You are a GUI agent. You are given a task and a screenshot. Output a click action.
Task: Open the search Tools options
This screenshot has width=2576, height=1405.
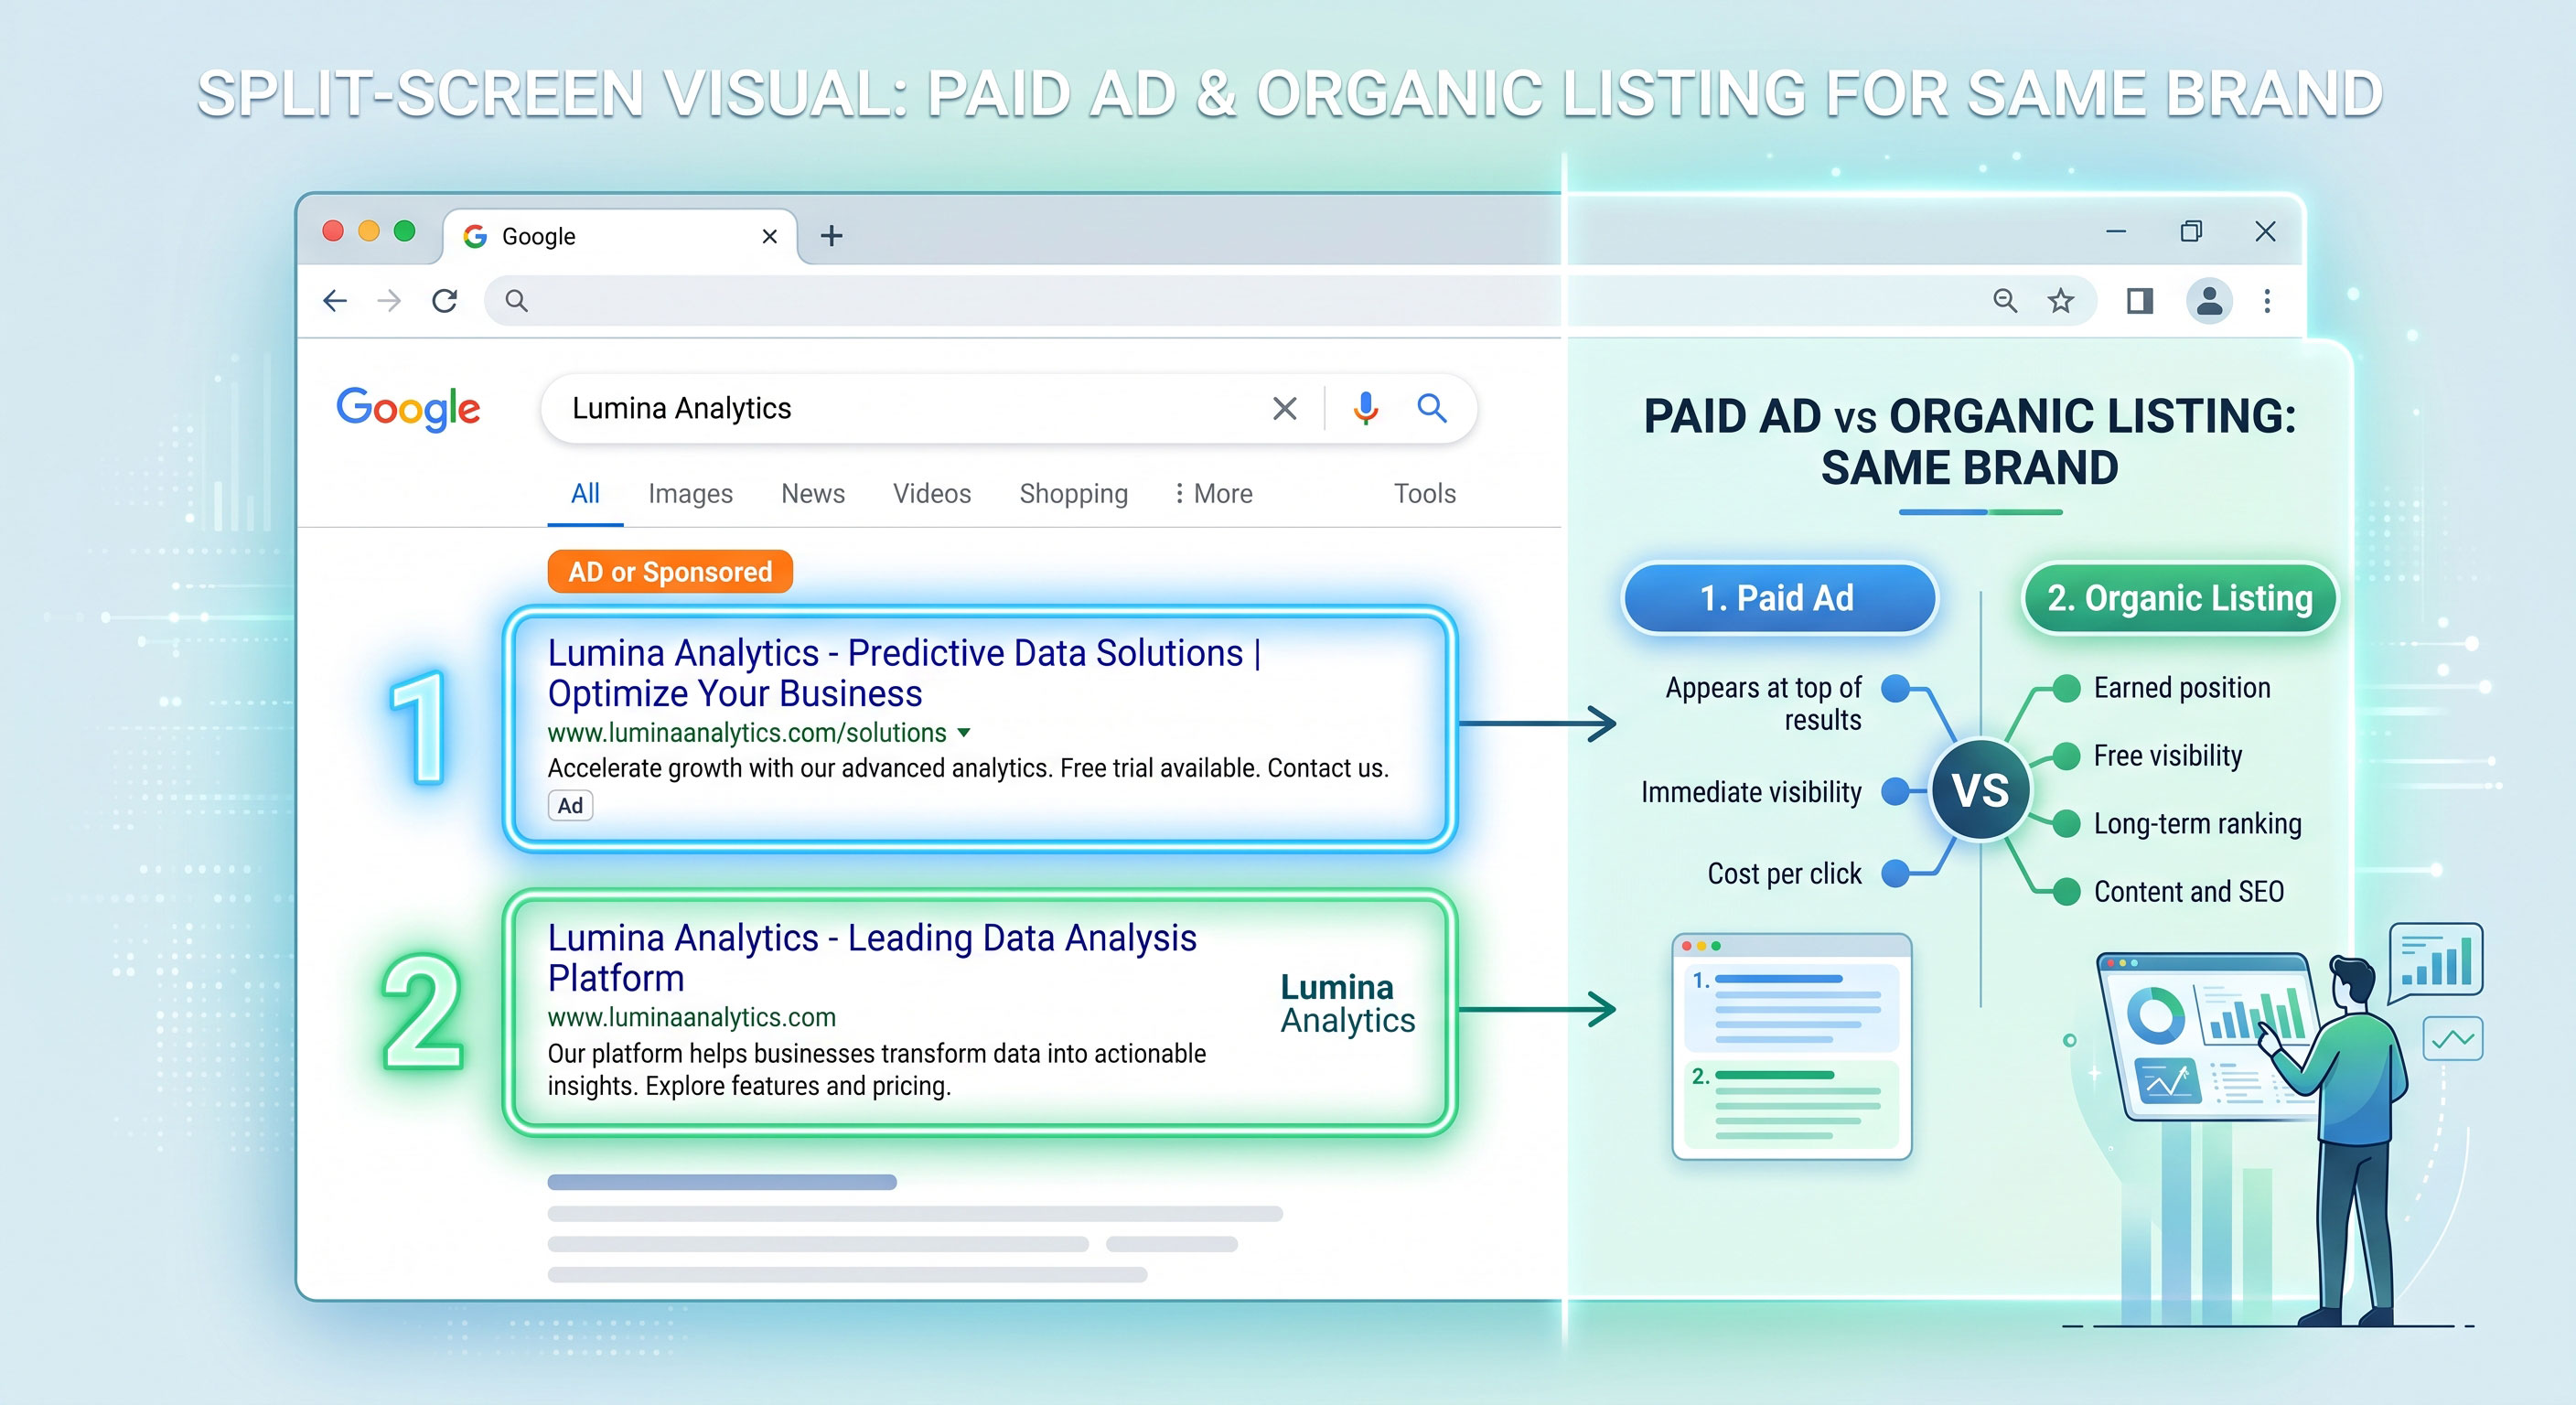(1425, 493)
